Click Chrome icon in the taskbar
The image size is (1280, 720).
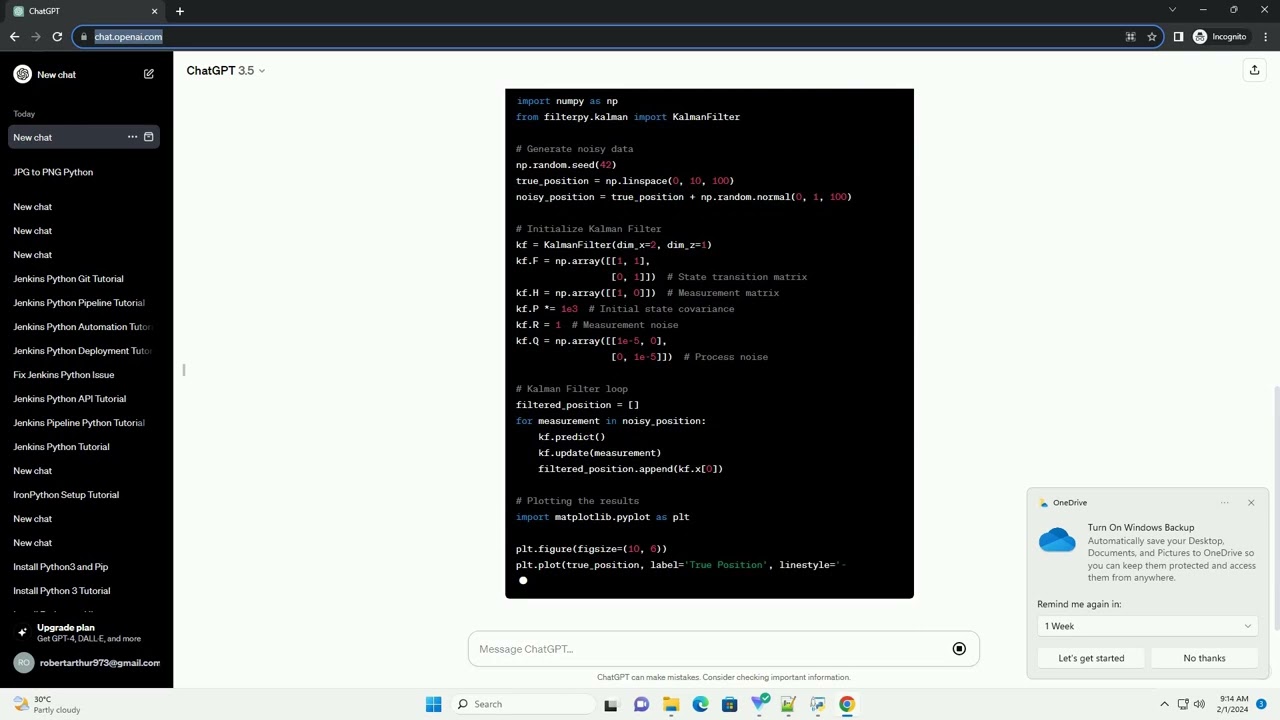847,704
